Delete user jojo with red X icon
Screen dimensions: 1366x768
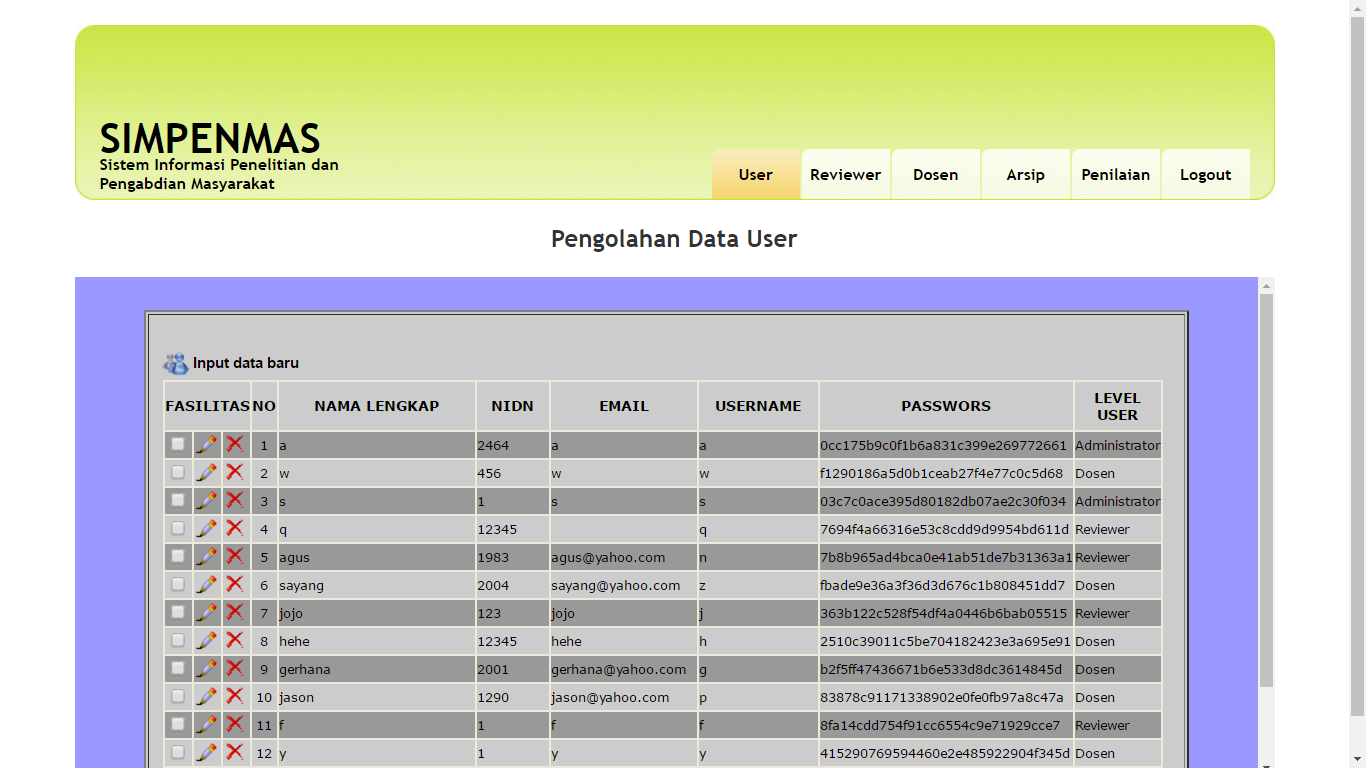coord(235,613)
